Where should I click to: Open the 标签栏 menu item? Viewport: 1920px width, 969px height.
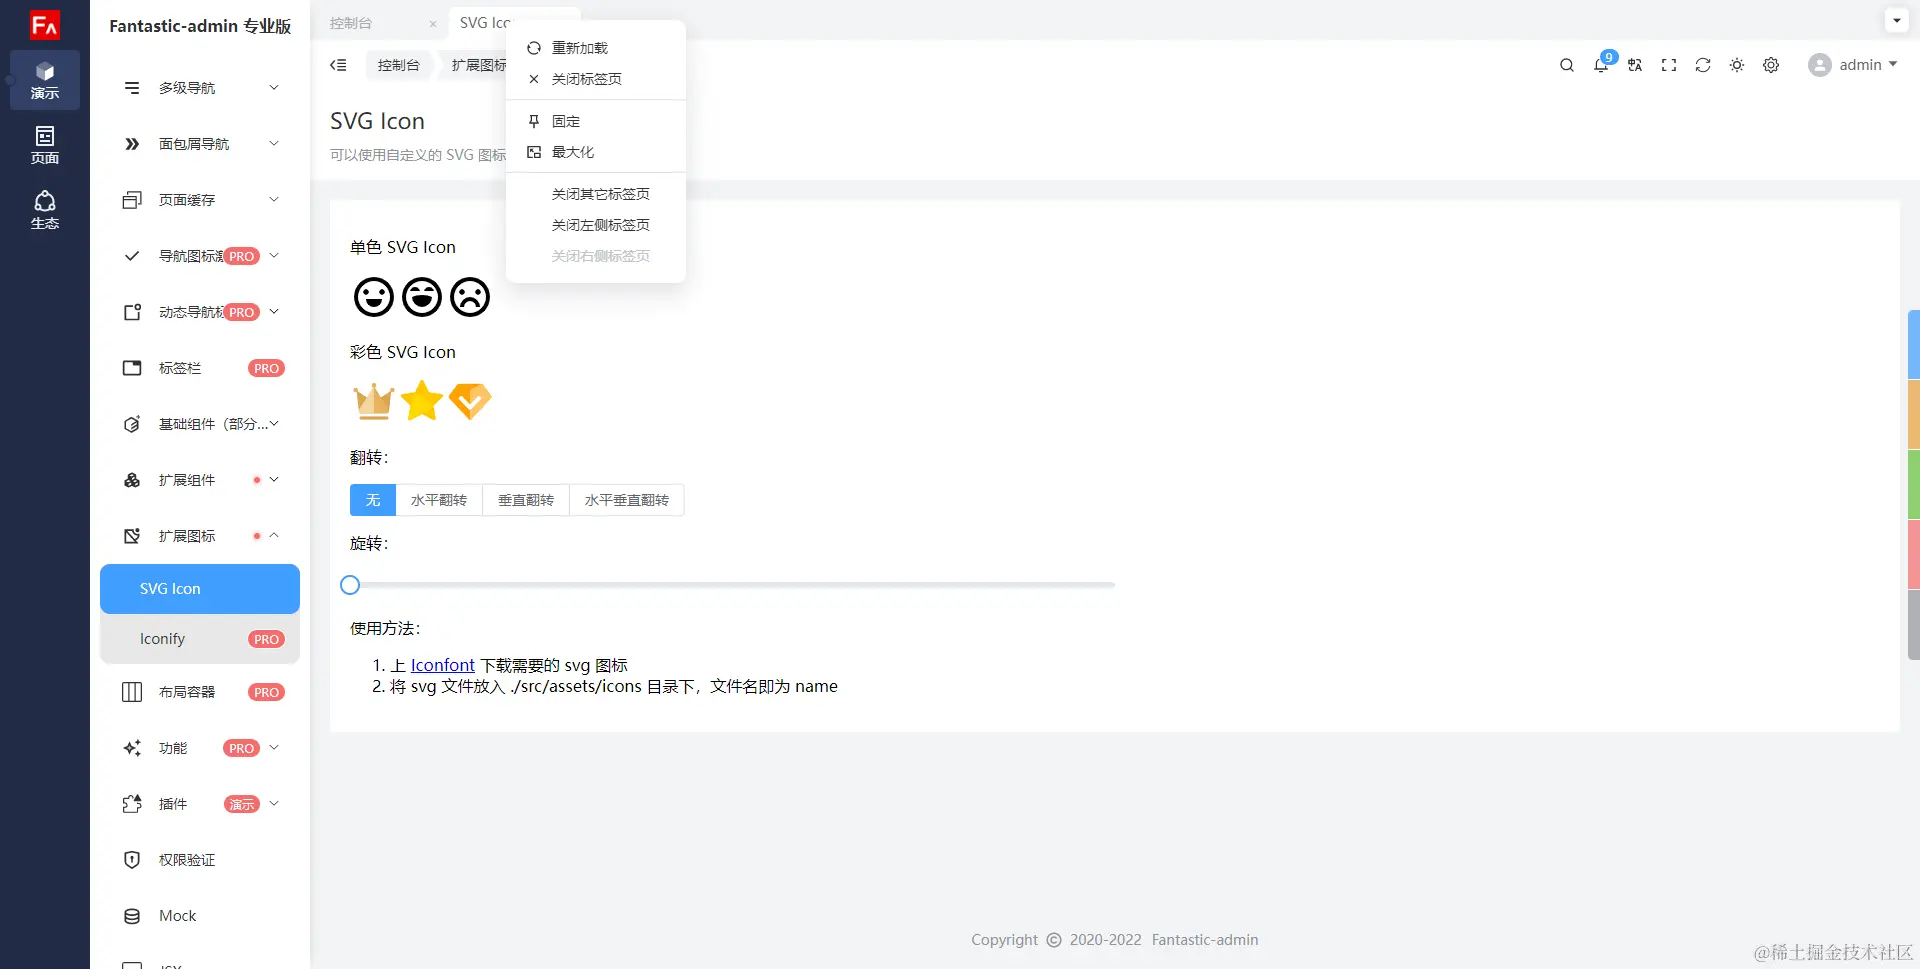pos(200,368)
